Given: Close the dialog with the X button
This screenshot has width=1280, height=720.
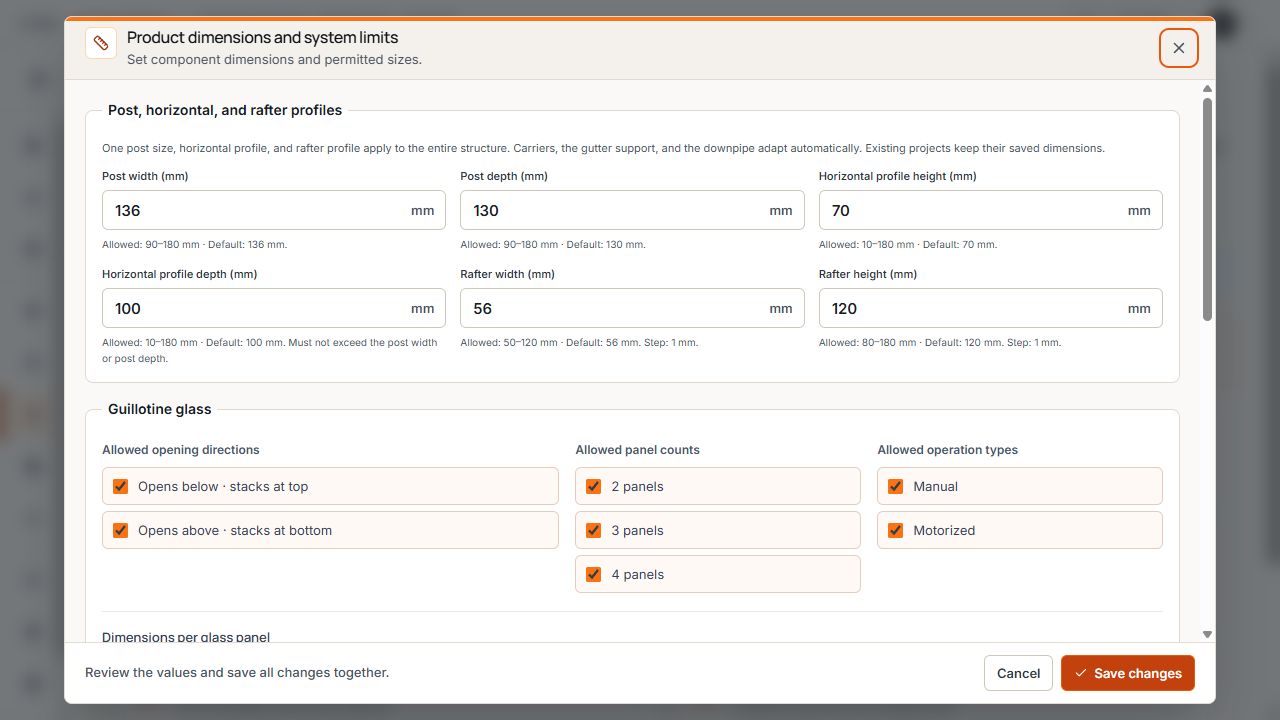Looking at the screenshot, I should (x=1179, y=48).
